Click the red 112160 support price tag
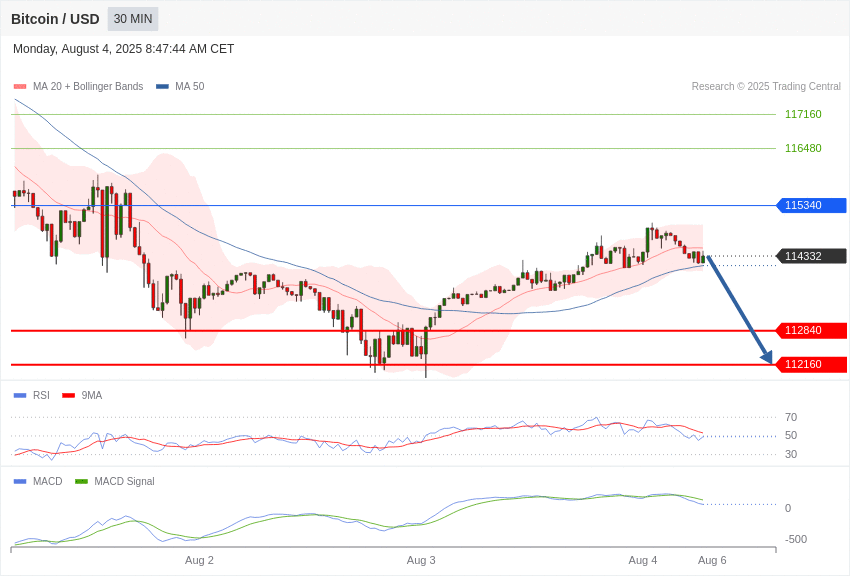 coord(812,364)
